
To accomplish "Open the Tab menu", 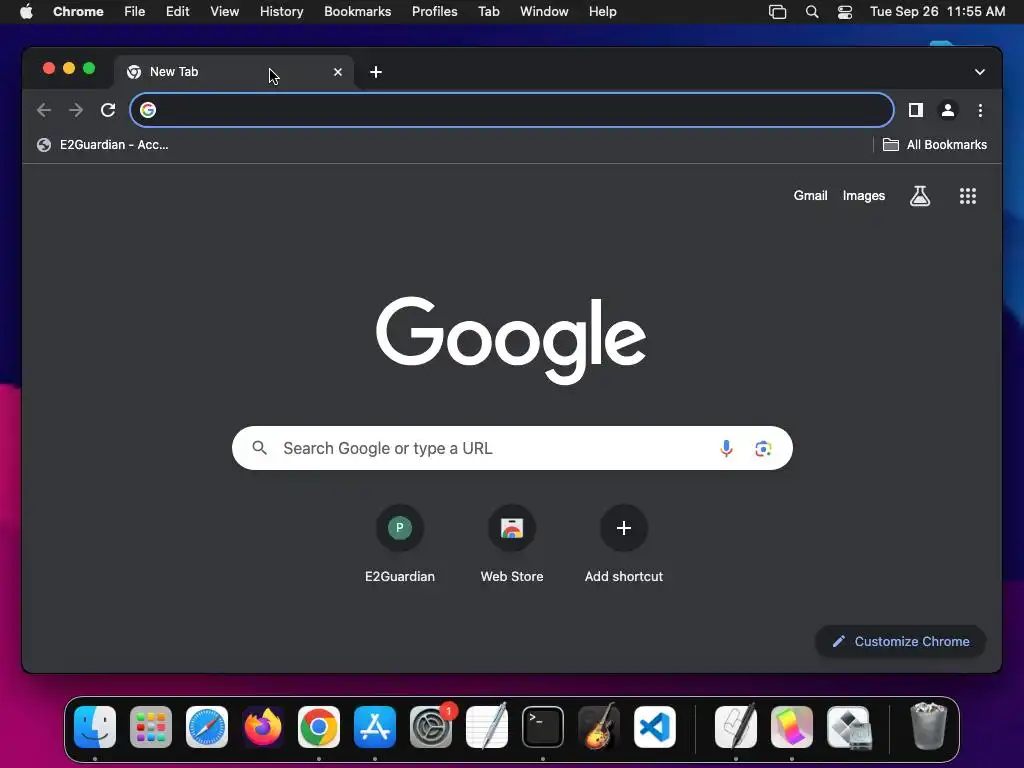I will click(488, 12).
